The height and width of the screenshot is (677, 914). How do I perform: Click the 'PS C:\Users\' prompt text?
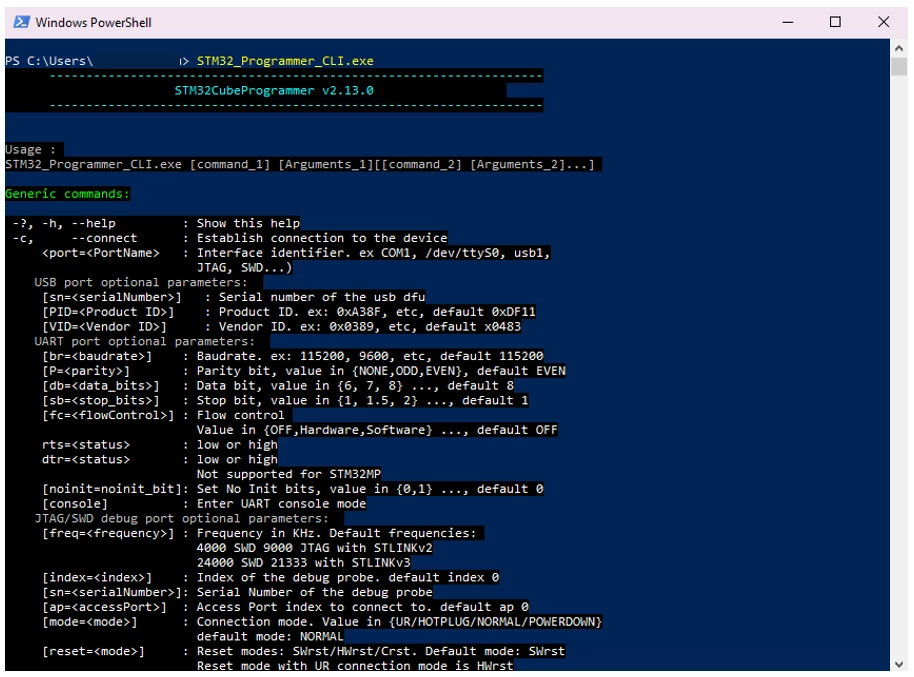[49, 61]
